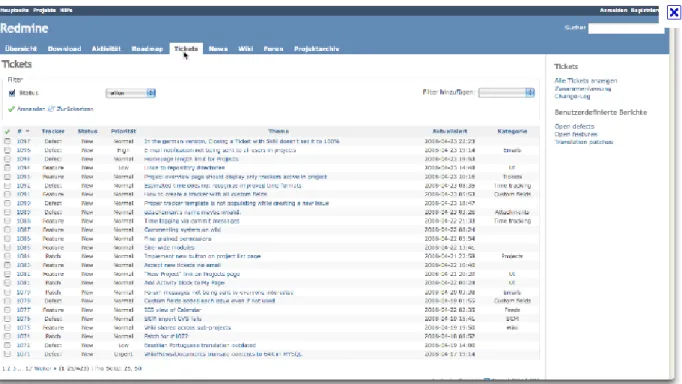Click the Redmine title in the header
Viewport: 682px width, 384px height.
[24, 29]
